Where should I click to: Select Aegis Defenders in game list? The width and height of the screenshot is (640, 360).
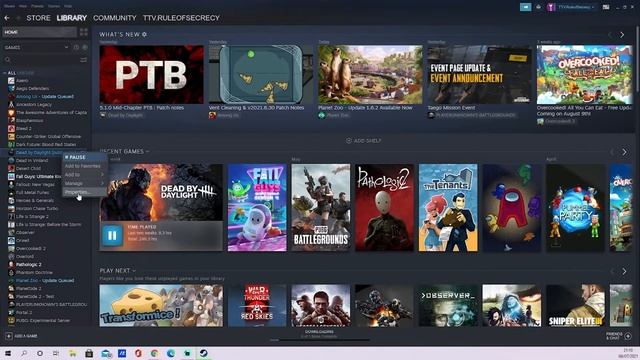pyautogui.click(x=33, y=89)
